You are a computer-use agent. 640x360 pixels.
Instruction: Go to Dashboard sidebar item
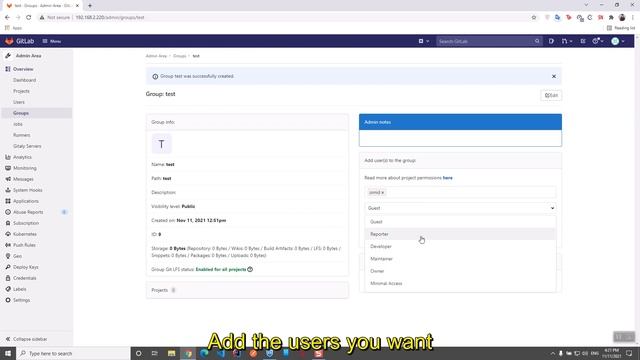tap(24, 80)
